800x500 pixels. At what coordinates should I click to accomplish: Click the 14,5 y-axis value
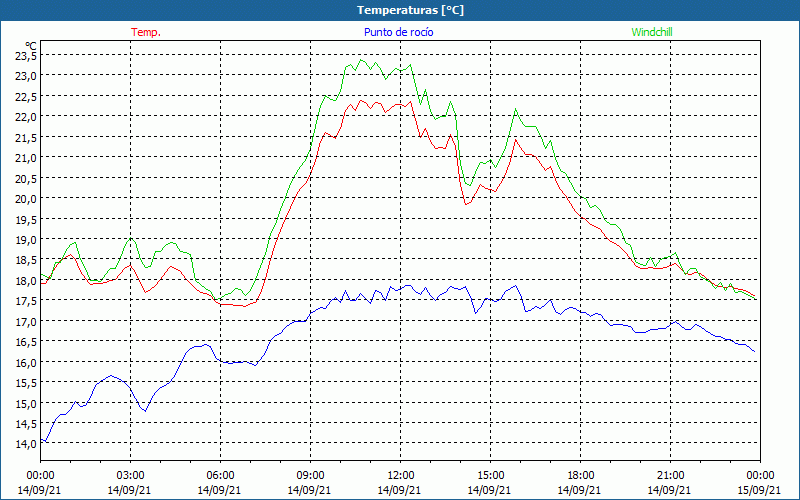coord(26,423)
